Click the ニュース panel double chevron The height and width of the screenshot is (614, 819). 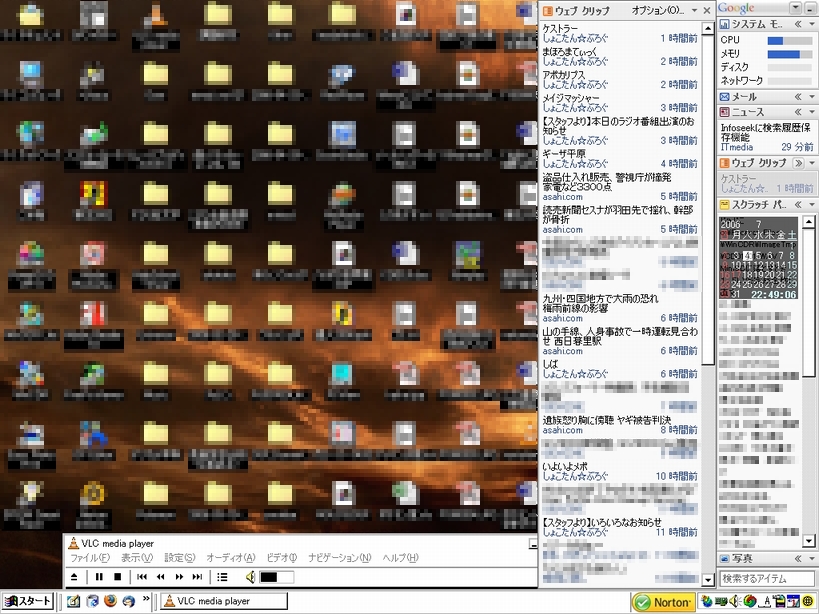click(798, 112)
